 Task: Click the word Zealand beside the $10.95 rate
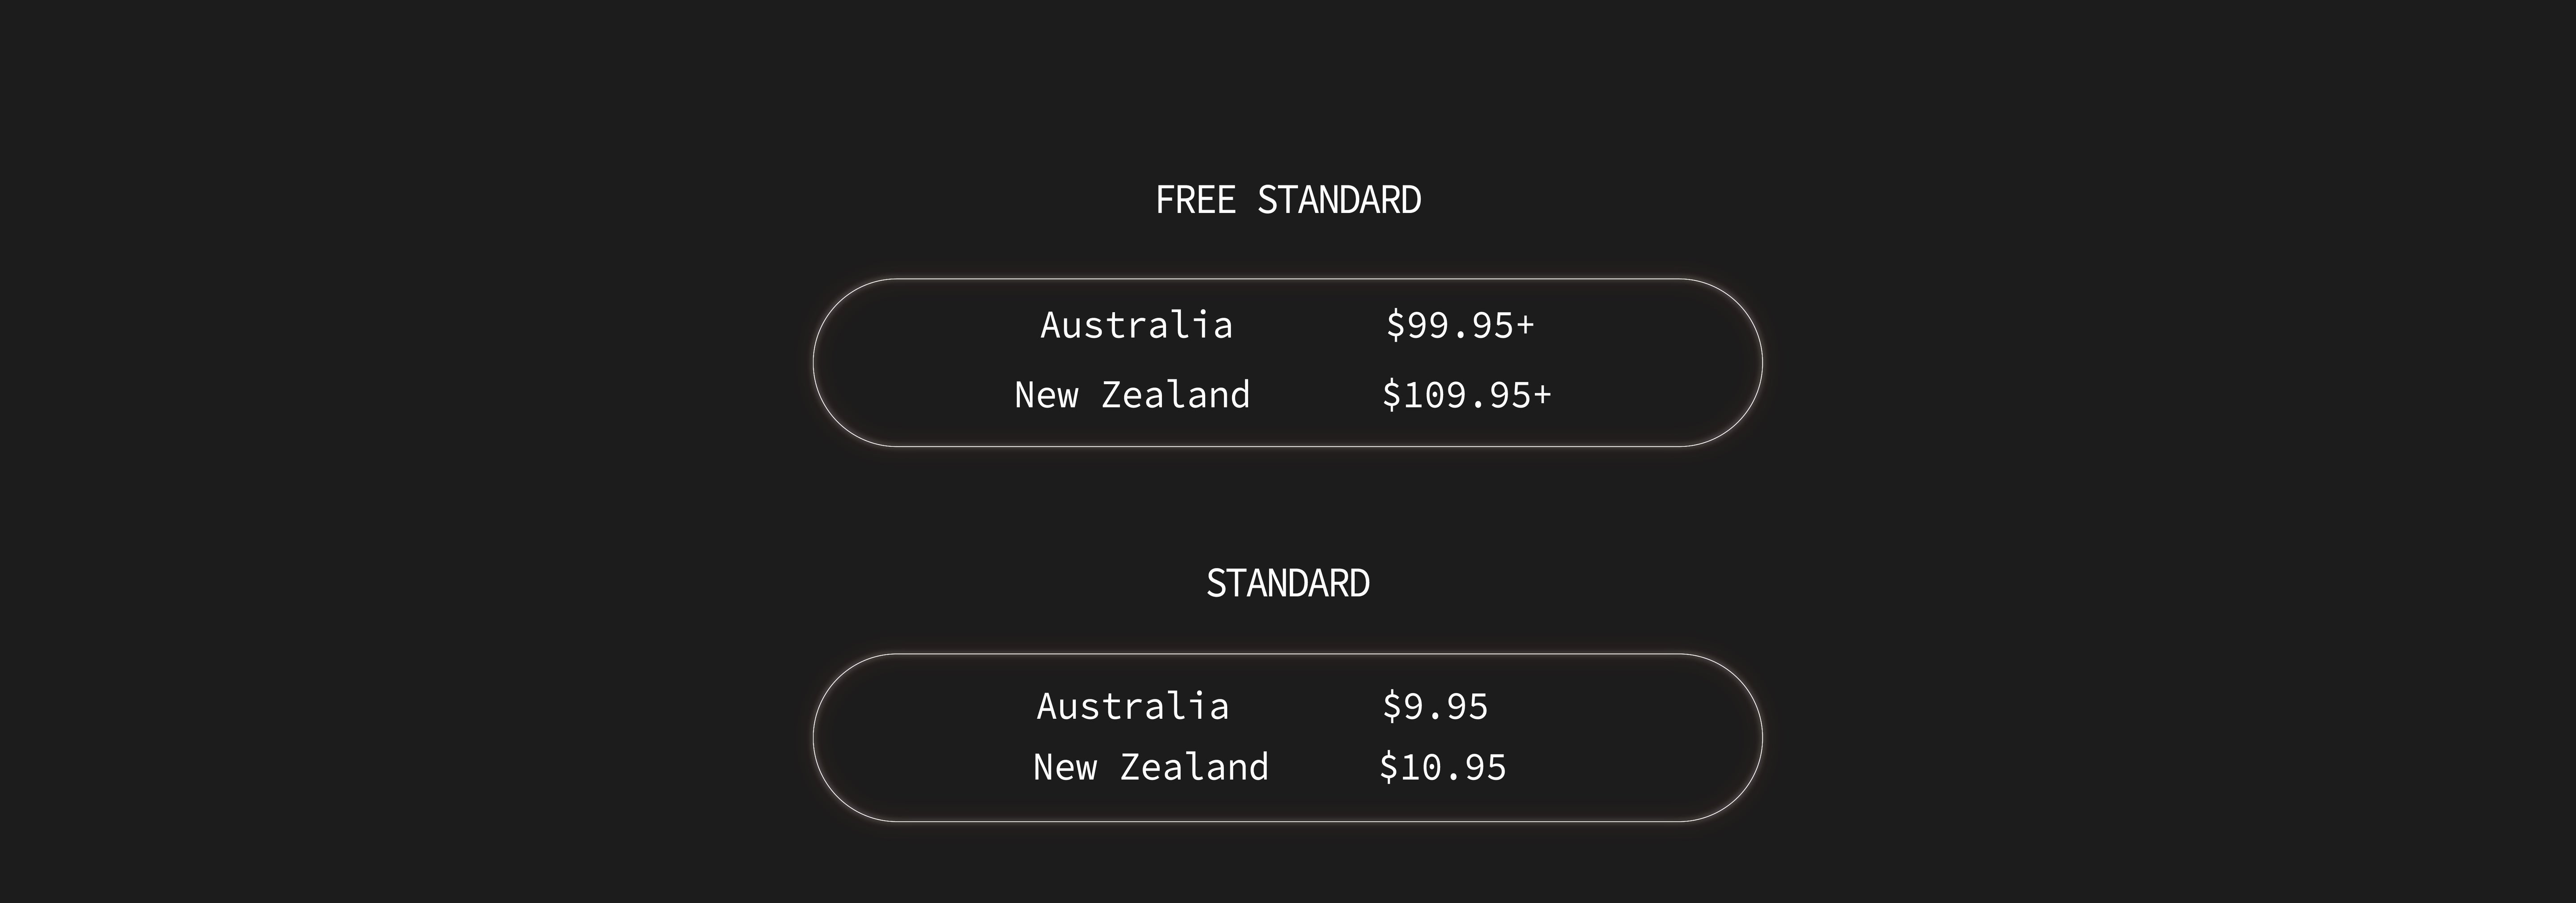pyautogui.click(x=1194, y=768)
